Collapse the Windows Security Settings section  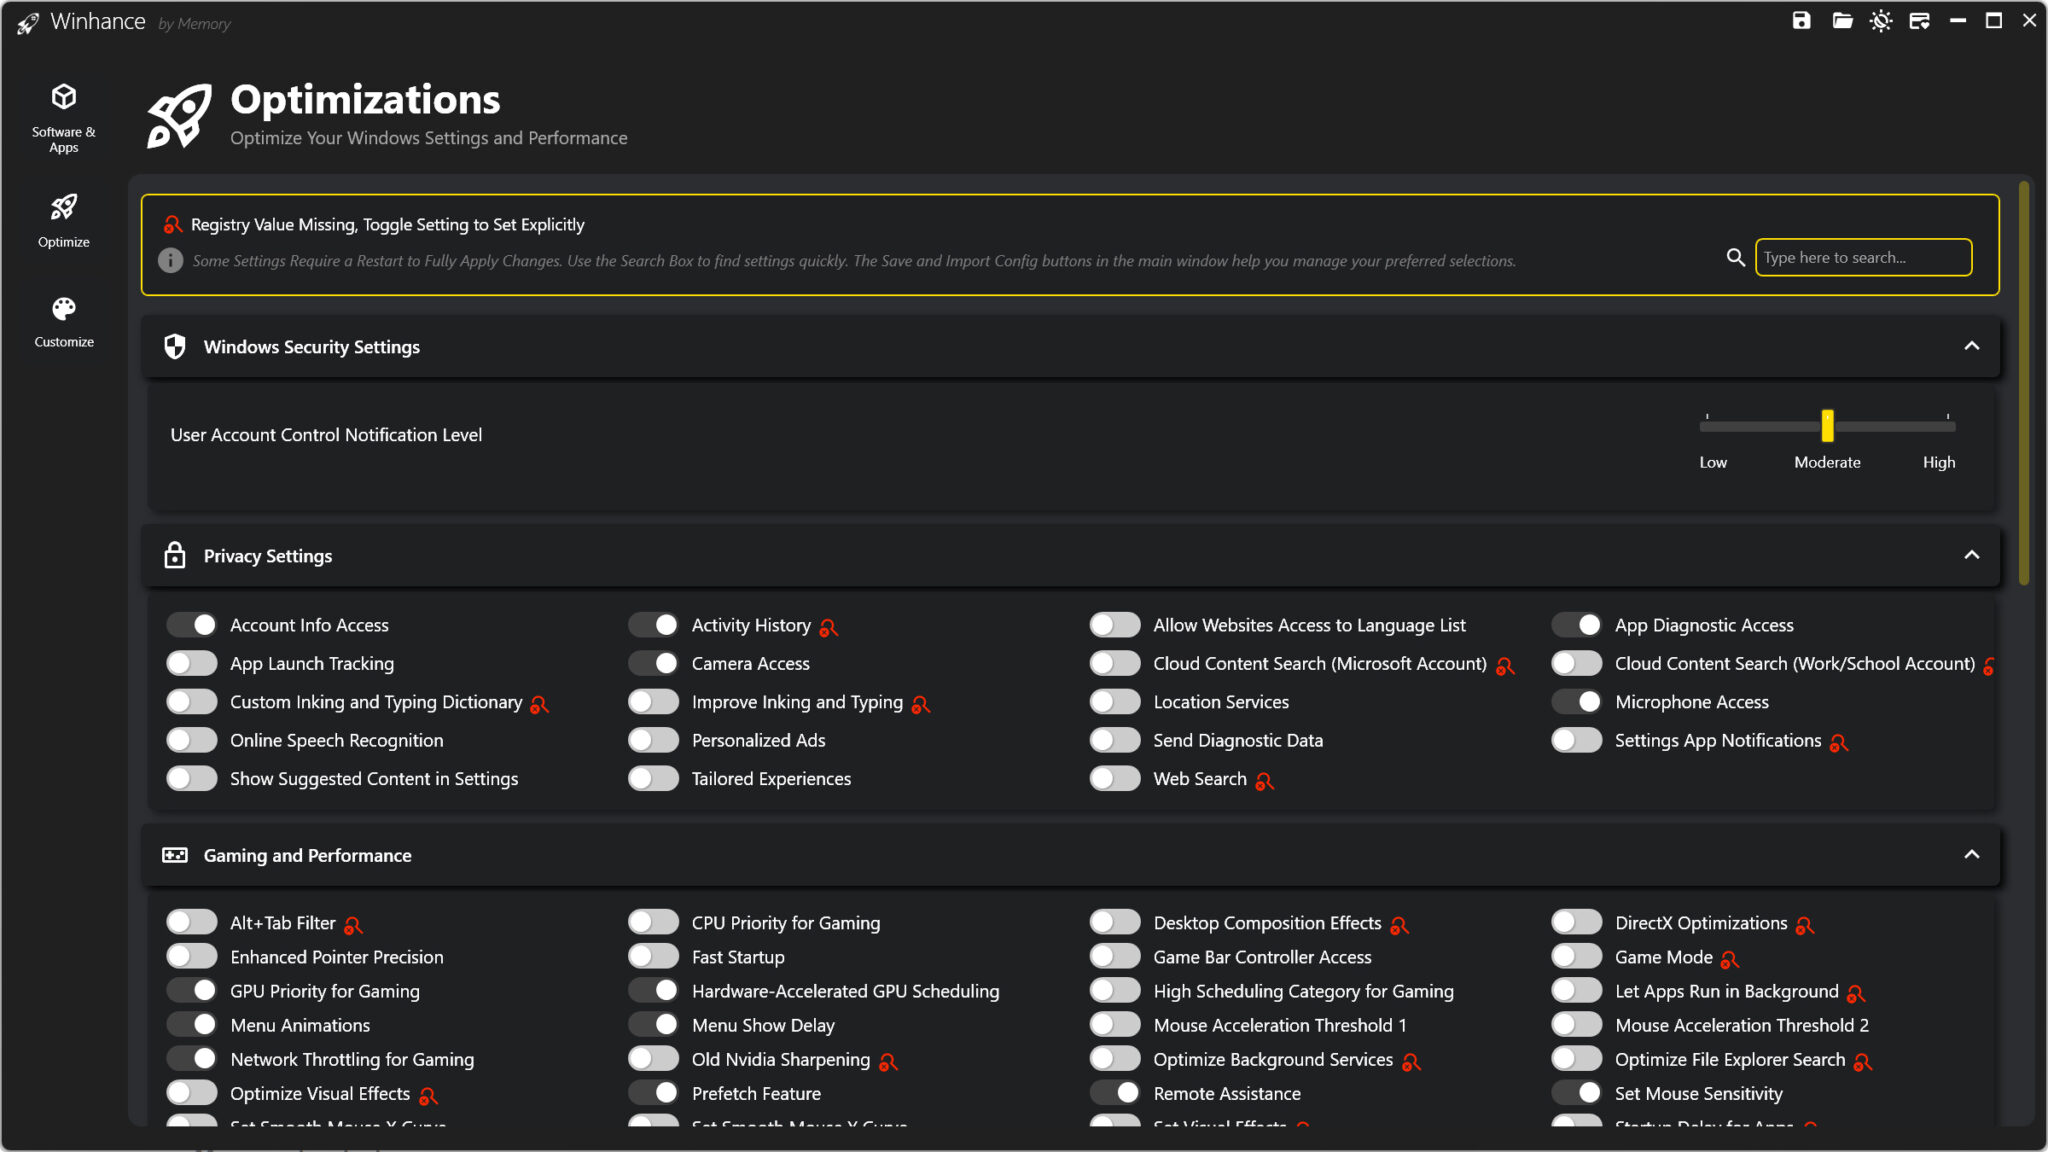click(1971, 346)
